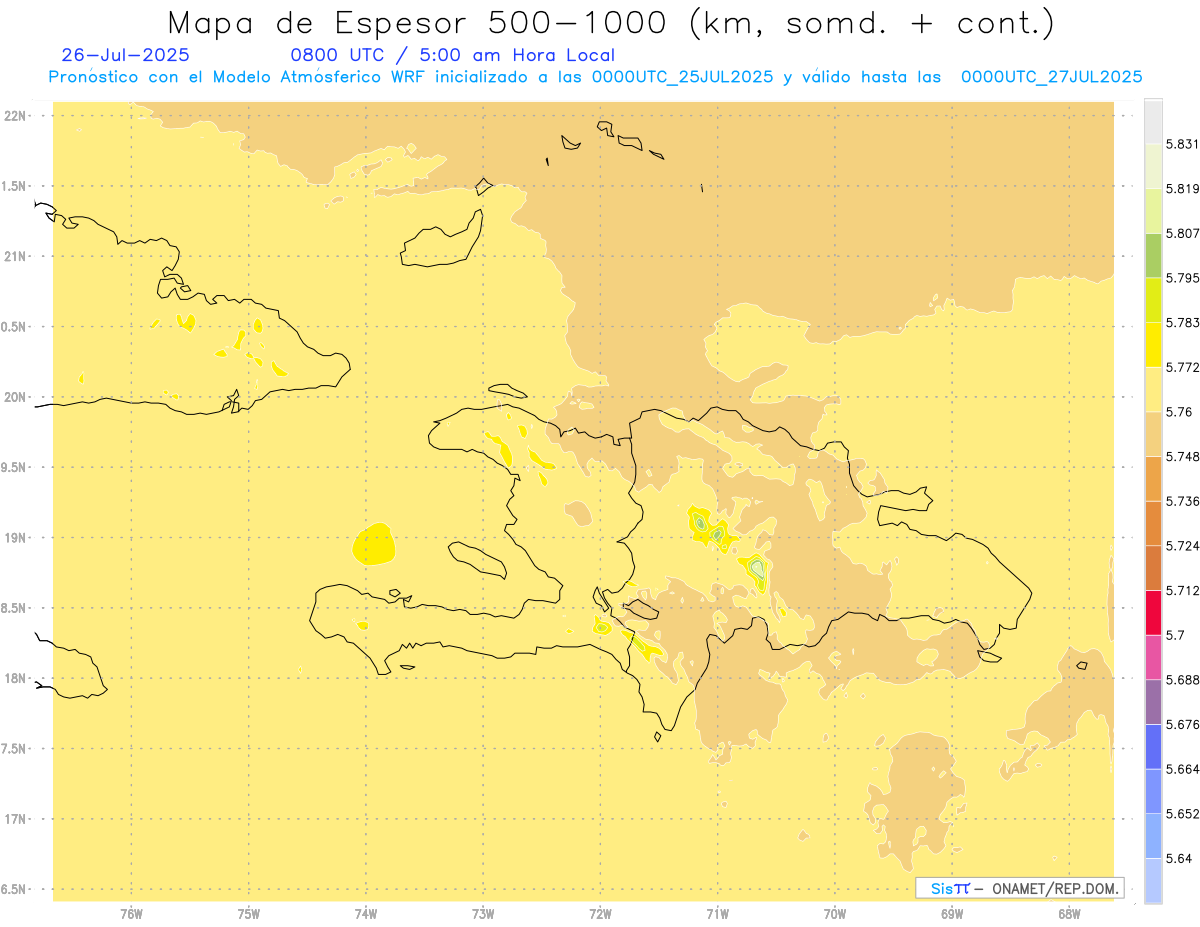Click the 72W longitude axis label

point(600,914)
